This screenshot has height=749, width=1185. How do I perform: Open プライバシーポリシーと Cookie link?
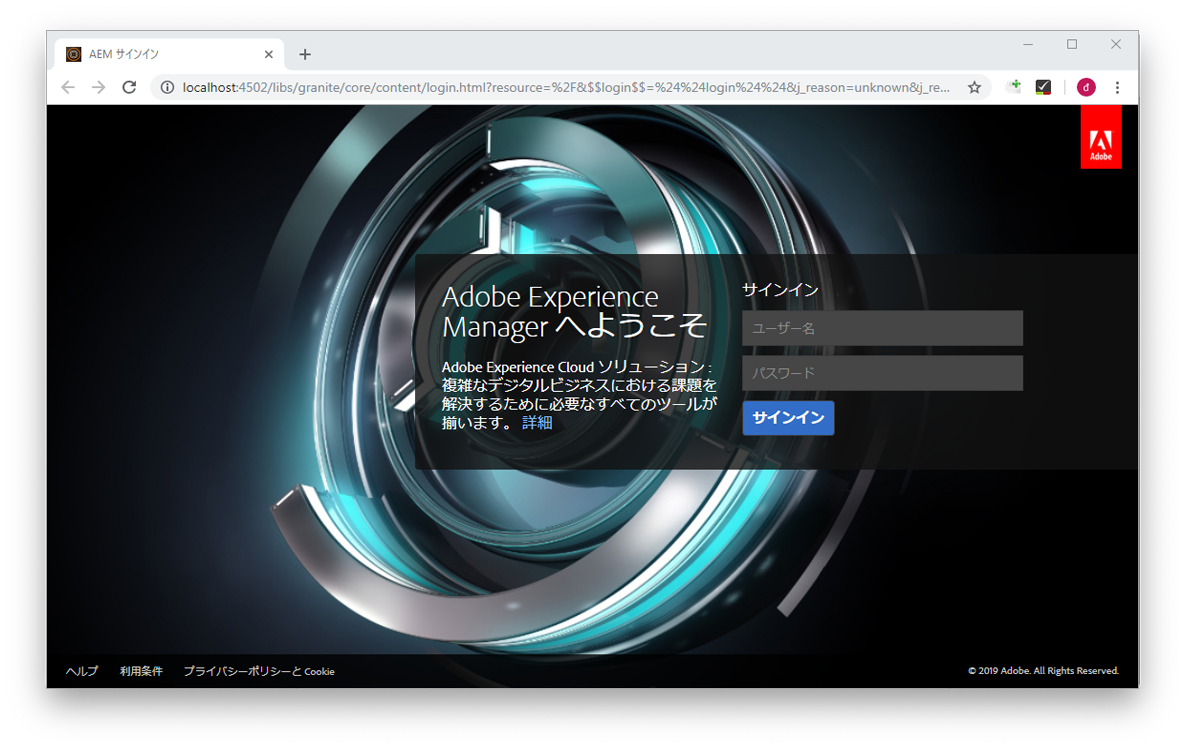click(259, 671)
